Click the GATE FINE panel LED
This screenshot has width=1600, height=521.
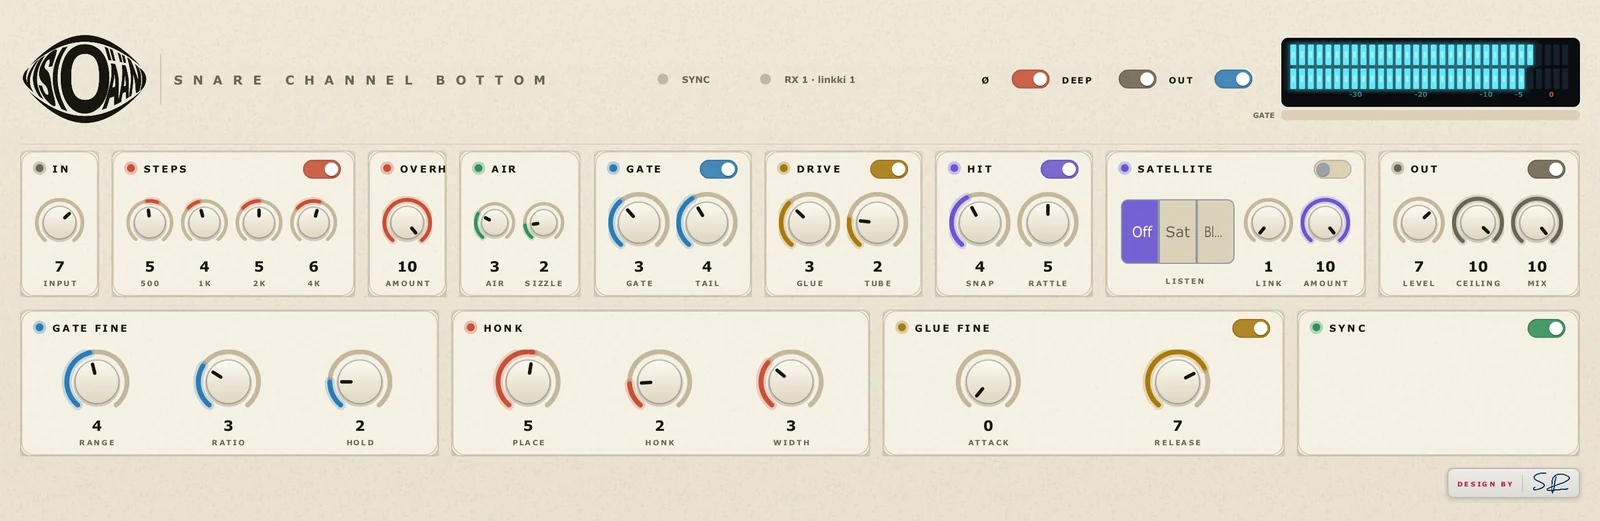click(40, 327)
